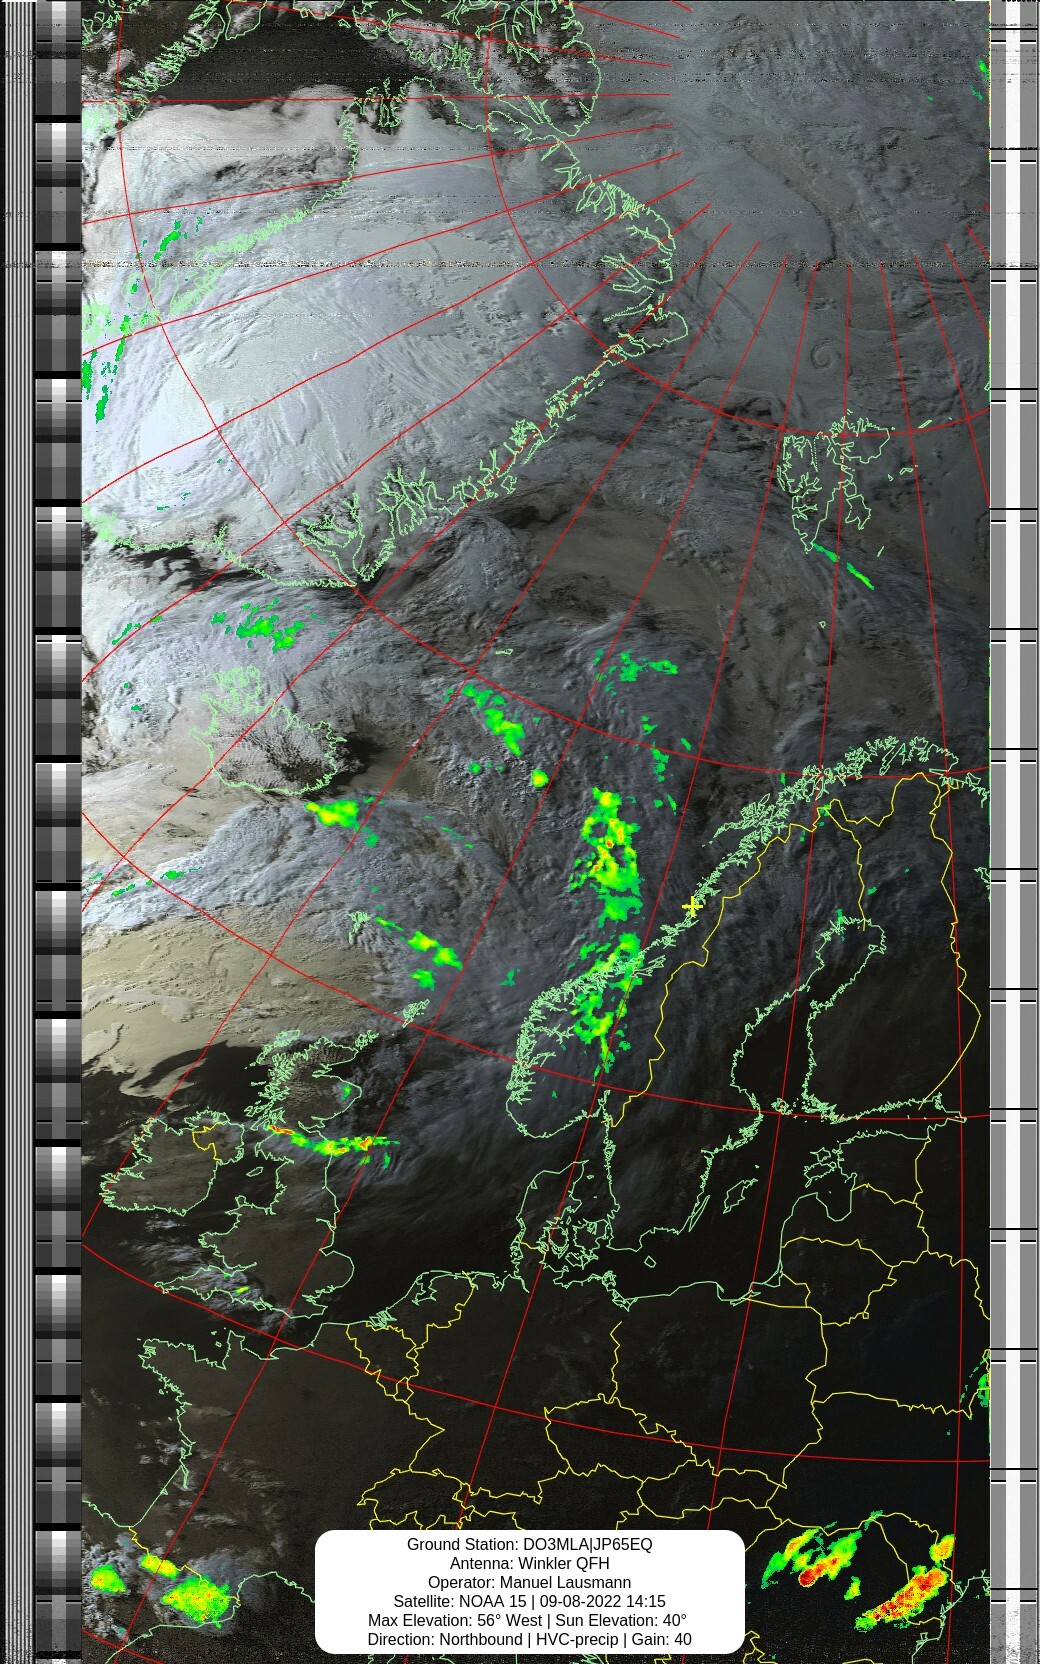Click the "Antenna: Winkler QFH" text line
The image size is (1040, 1664).
(x=529, y=1564)
